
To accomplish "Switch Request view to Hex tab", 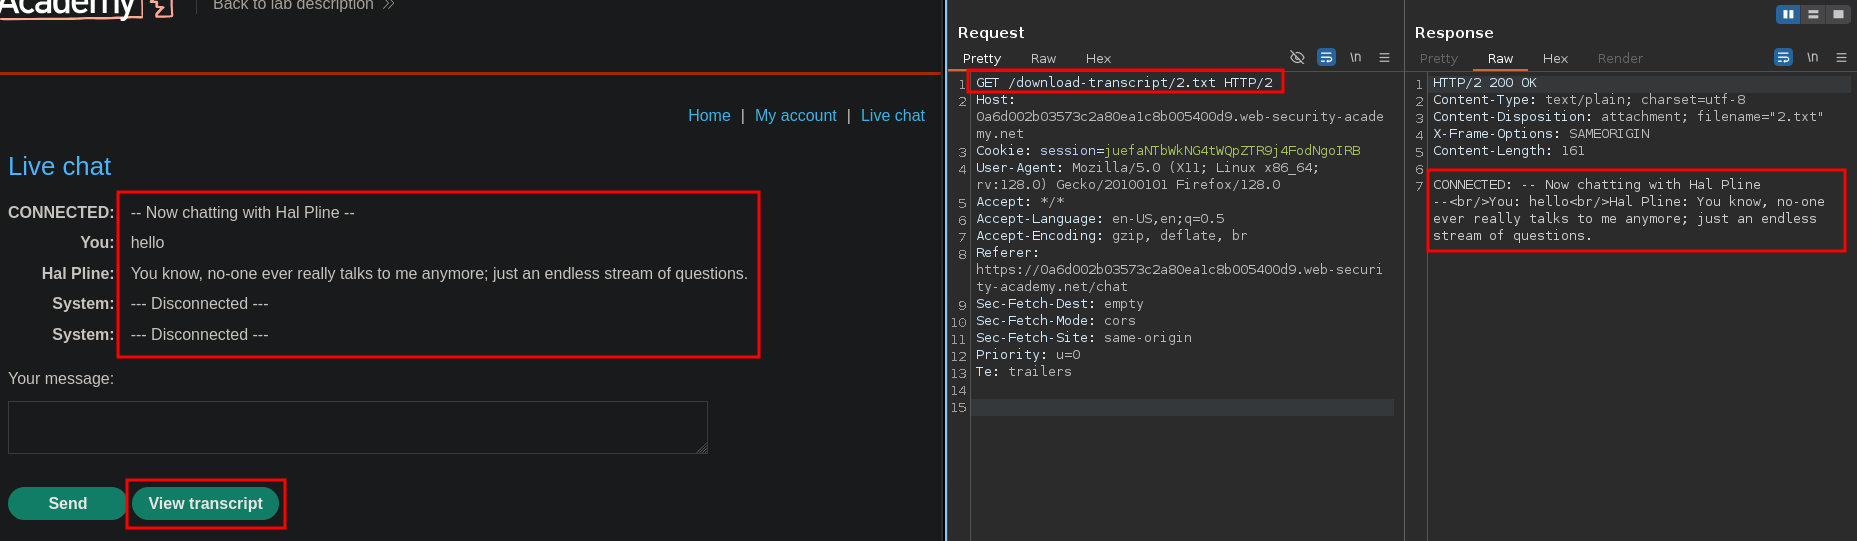I will pos(1098,59).
